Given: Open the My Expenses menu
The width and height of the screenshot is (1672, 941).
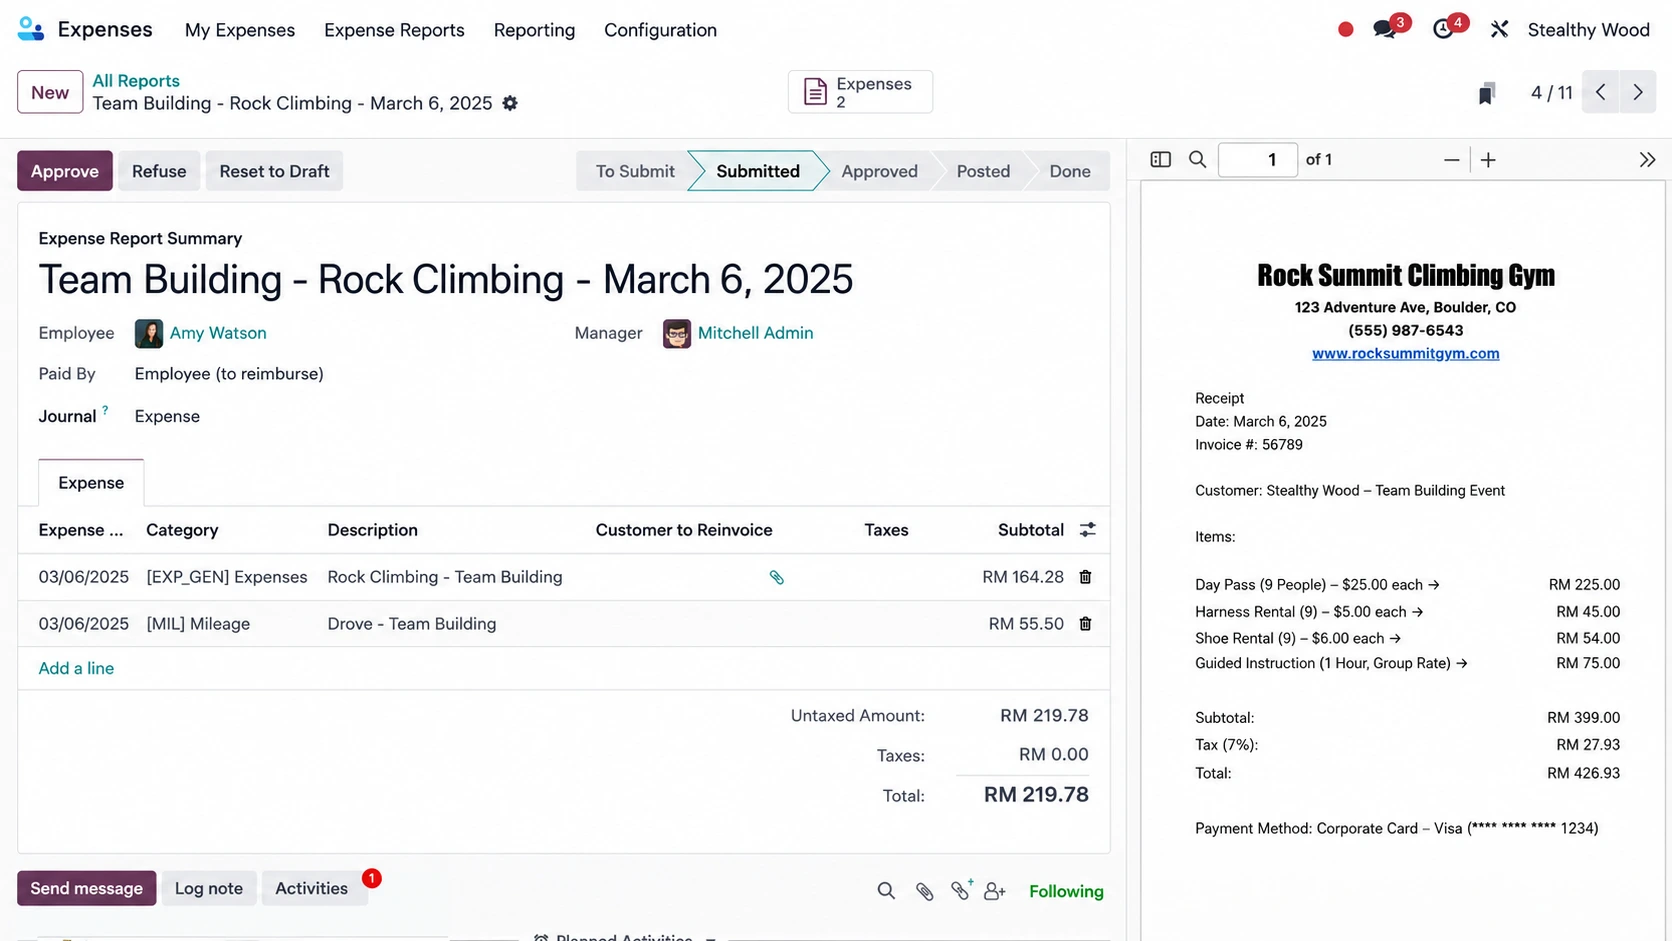Looking at the screenshot, I should [x=240, y=30].
